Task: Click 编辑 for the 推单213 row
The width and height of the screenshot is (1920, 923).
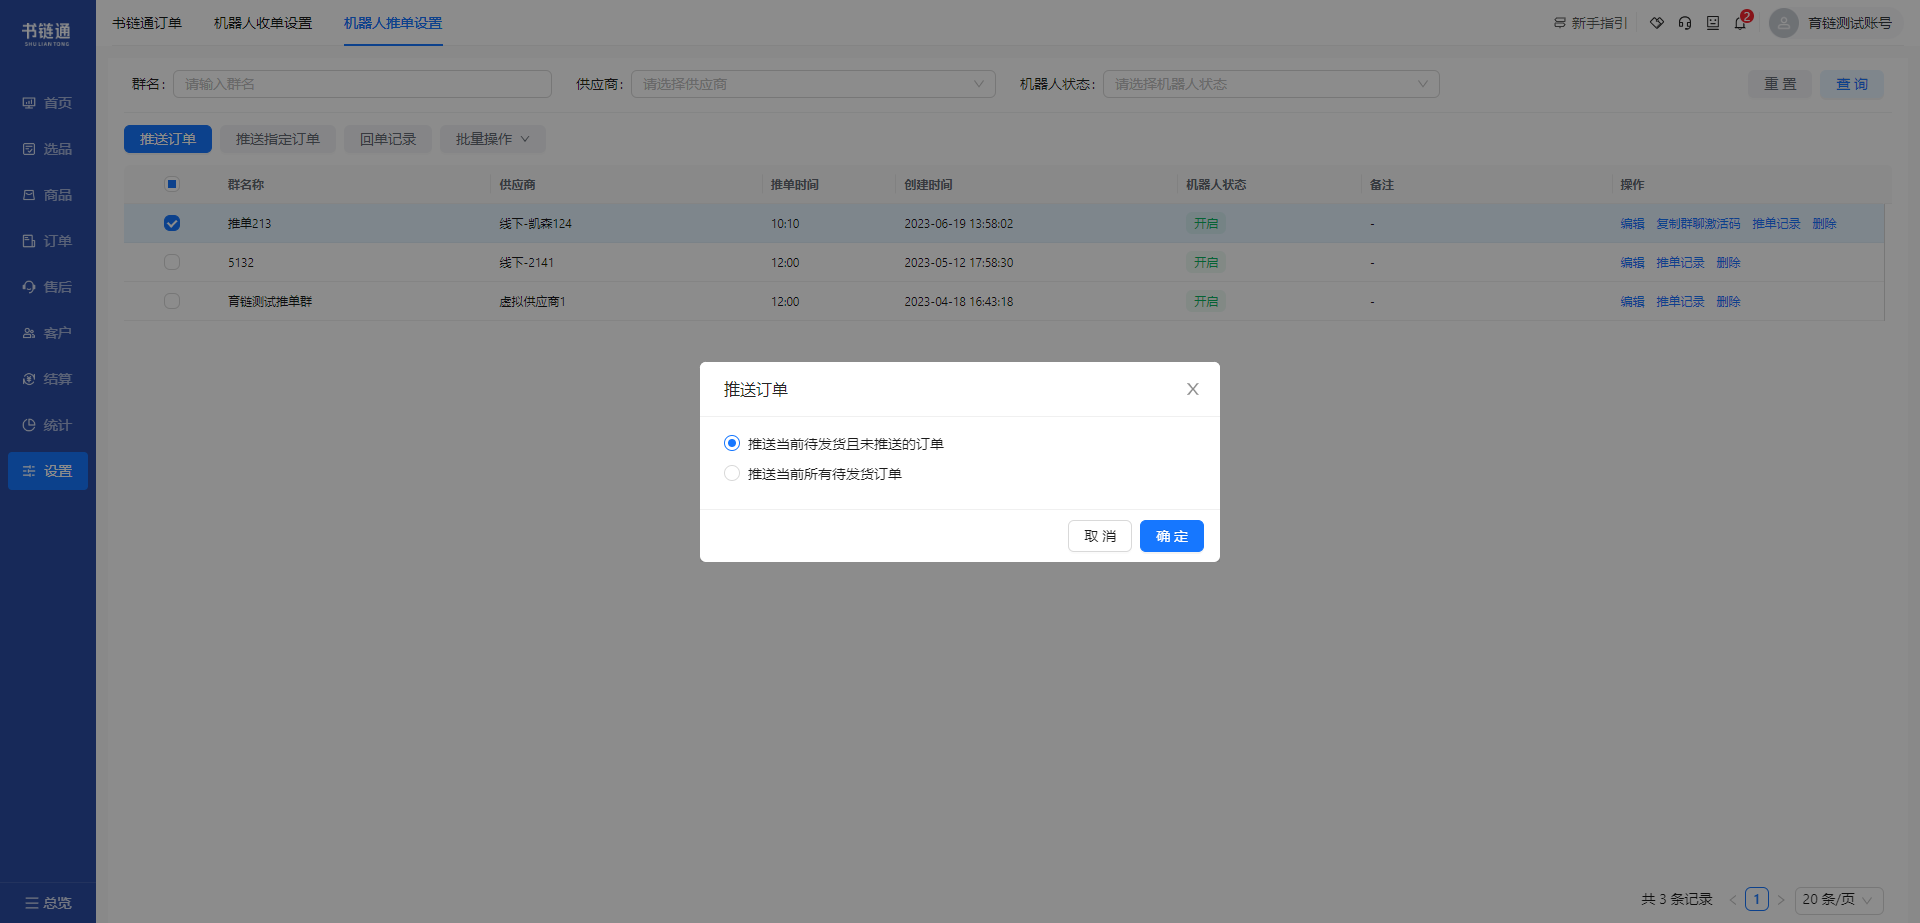Action: click(x=1633, y=223)
